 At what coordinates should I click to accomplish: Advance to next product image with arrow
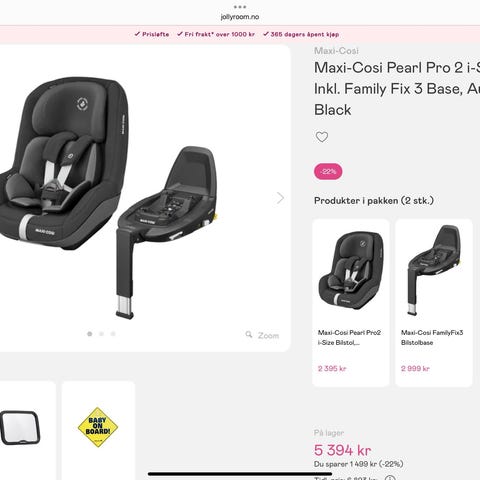280,198
